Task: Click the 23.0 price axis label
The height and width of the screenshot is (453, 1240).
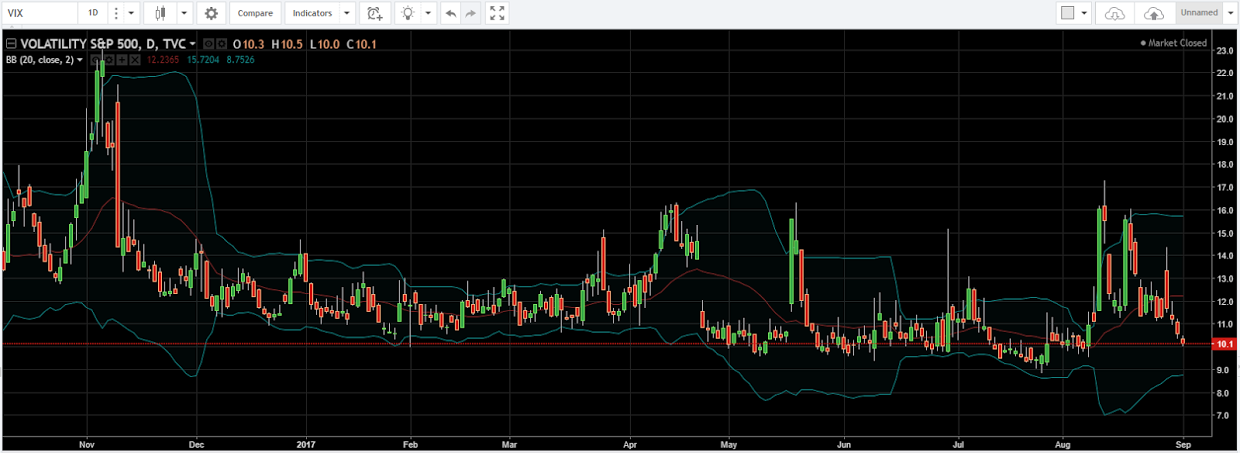Action: tap(1223, 50)
